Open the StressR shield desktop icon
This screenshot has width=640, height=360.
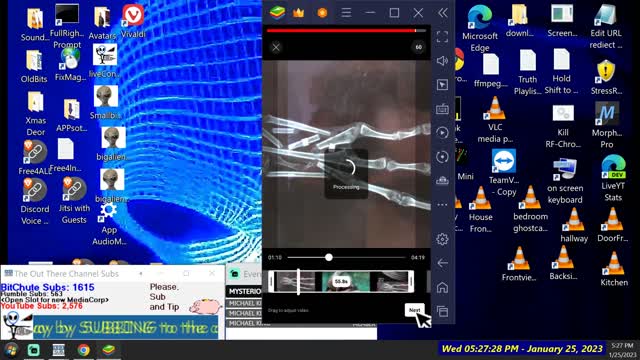(x=606, y=78)
